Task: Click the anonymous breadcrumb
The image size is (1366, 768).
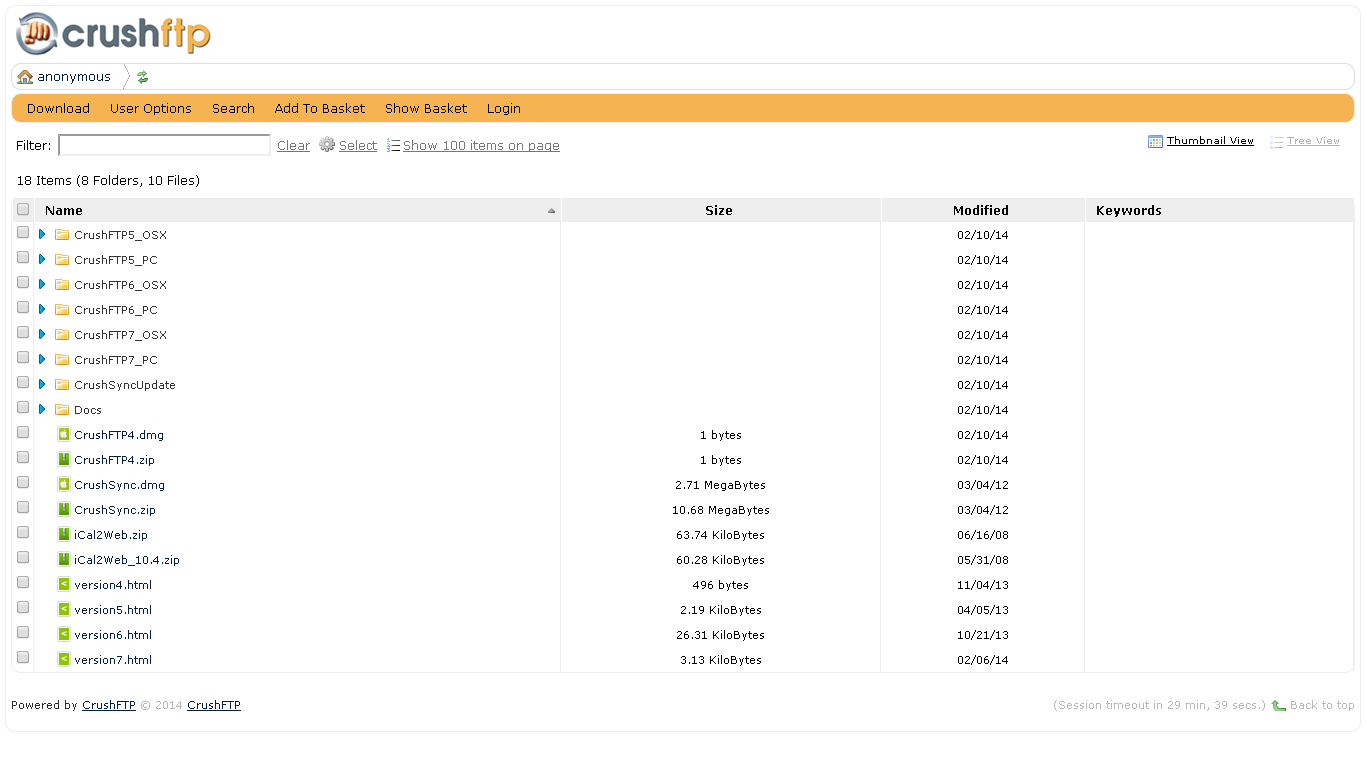Action: tap(74, 77)
